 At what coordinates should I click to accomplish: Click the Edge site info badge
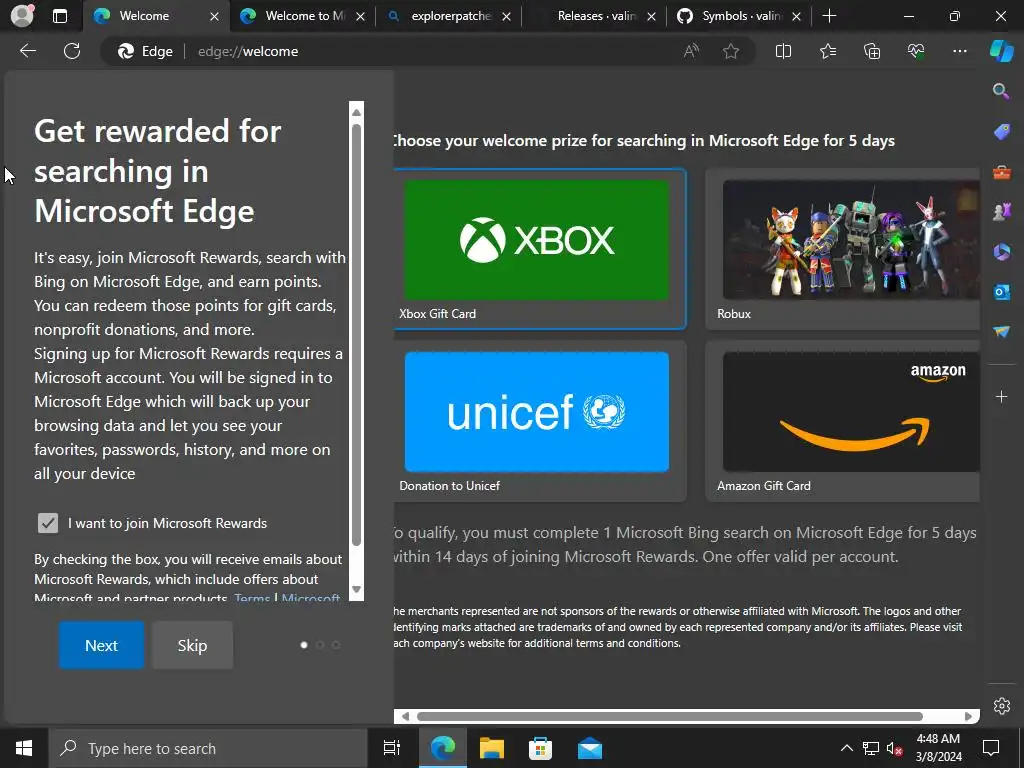[x=145, y=51]
